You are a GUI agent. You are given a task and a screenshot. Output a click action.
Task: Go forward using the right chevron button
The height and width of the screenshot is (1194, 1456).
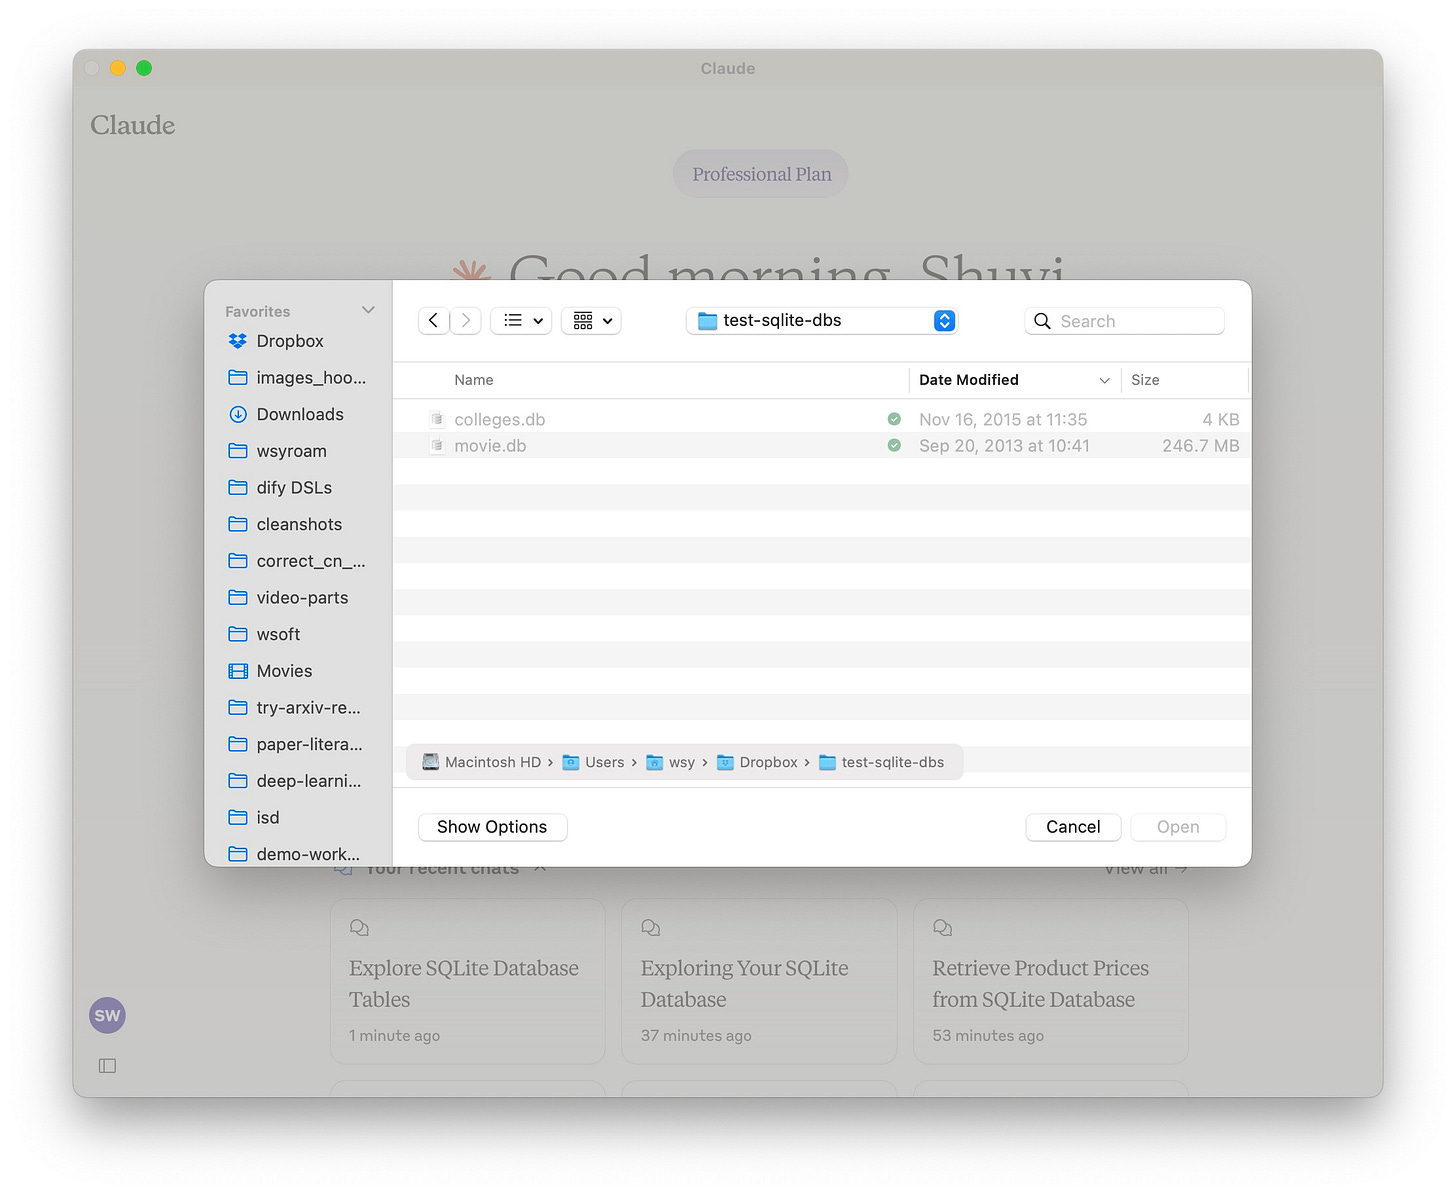click(466, 320)
